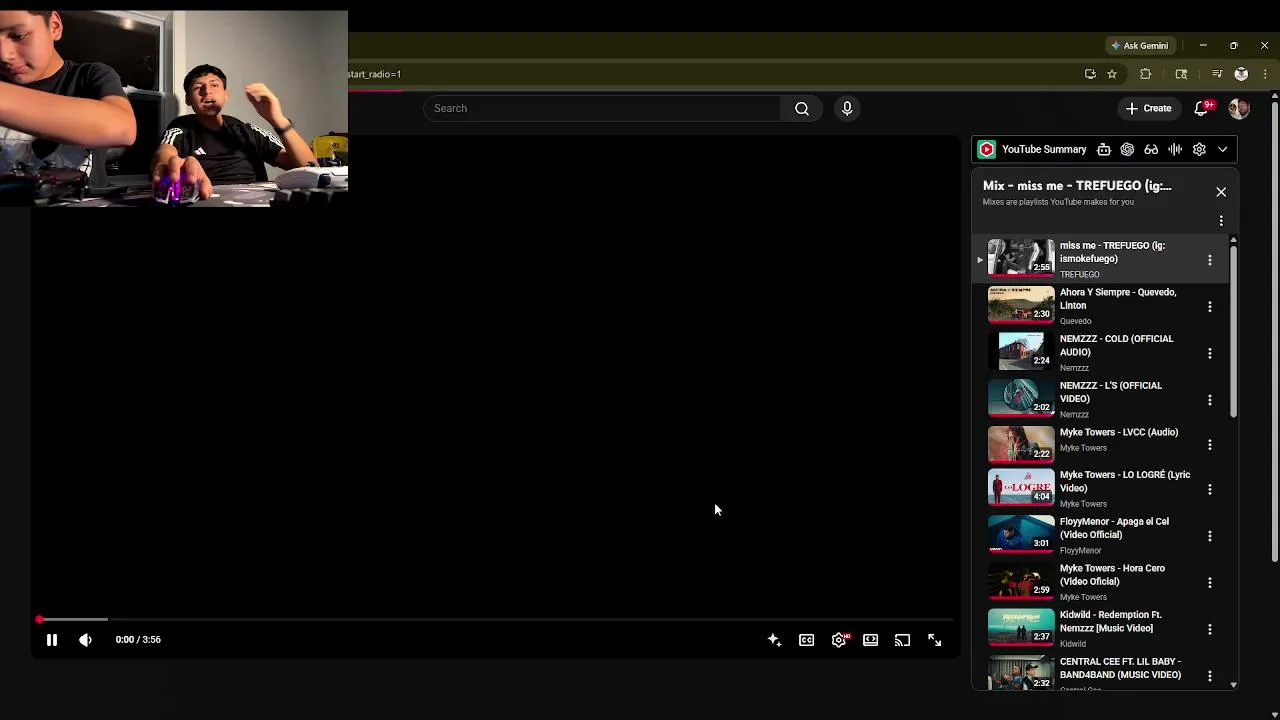Open the Create menu
Image resolution: width=1280 pixels, height=720 pixels.
pyautogui.click(x=1148, y=108)
